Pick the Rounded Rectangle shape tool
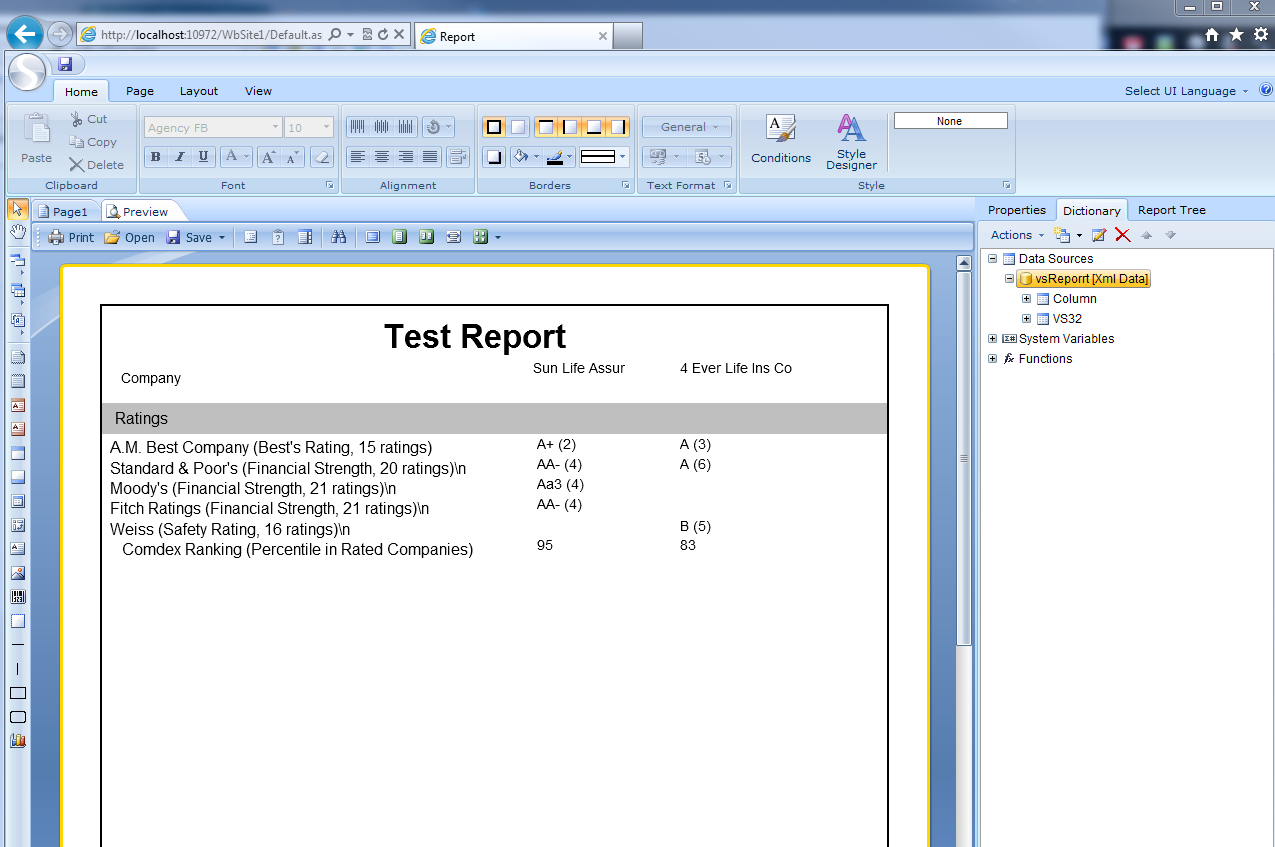1275x847 pixels. pos(17,717)
